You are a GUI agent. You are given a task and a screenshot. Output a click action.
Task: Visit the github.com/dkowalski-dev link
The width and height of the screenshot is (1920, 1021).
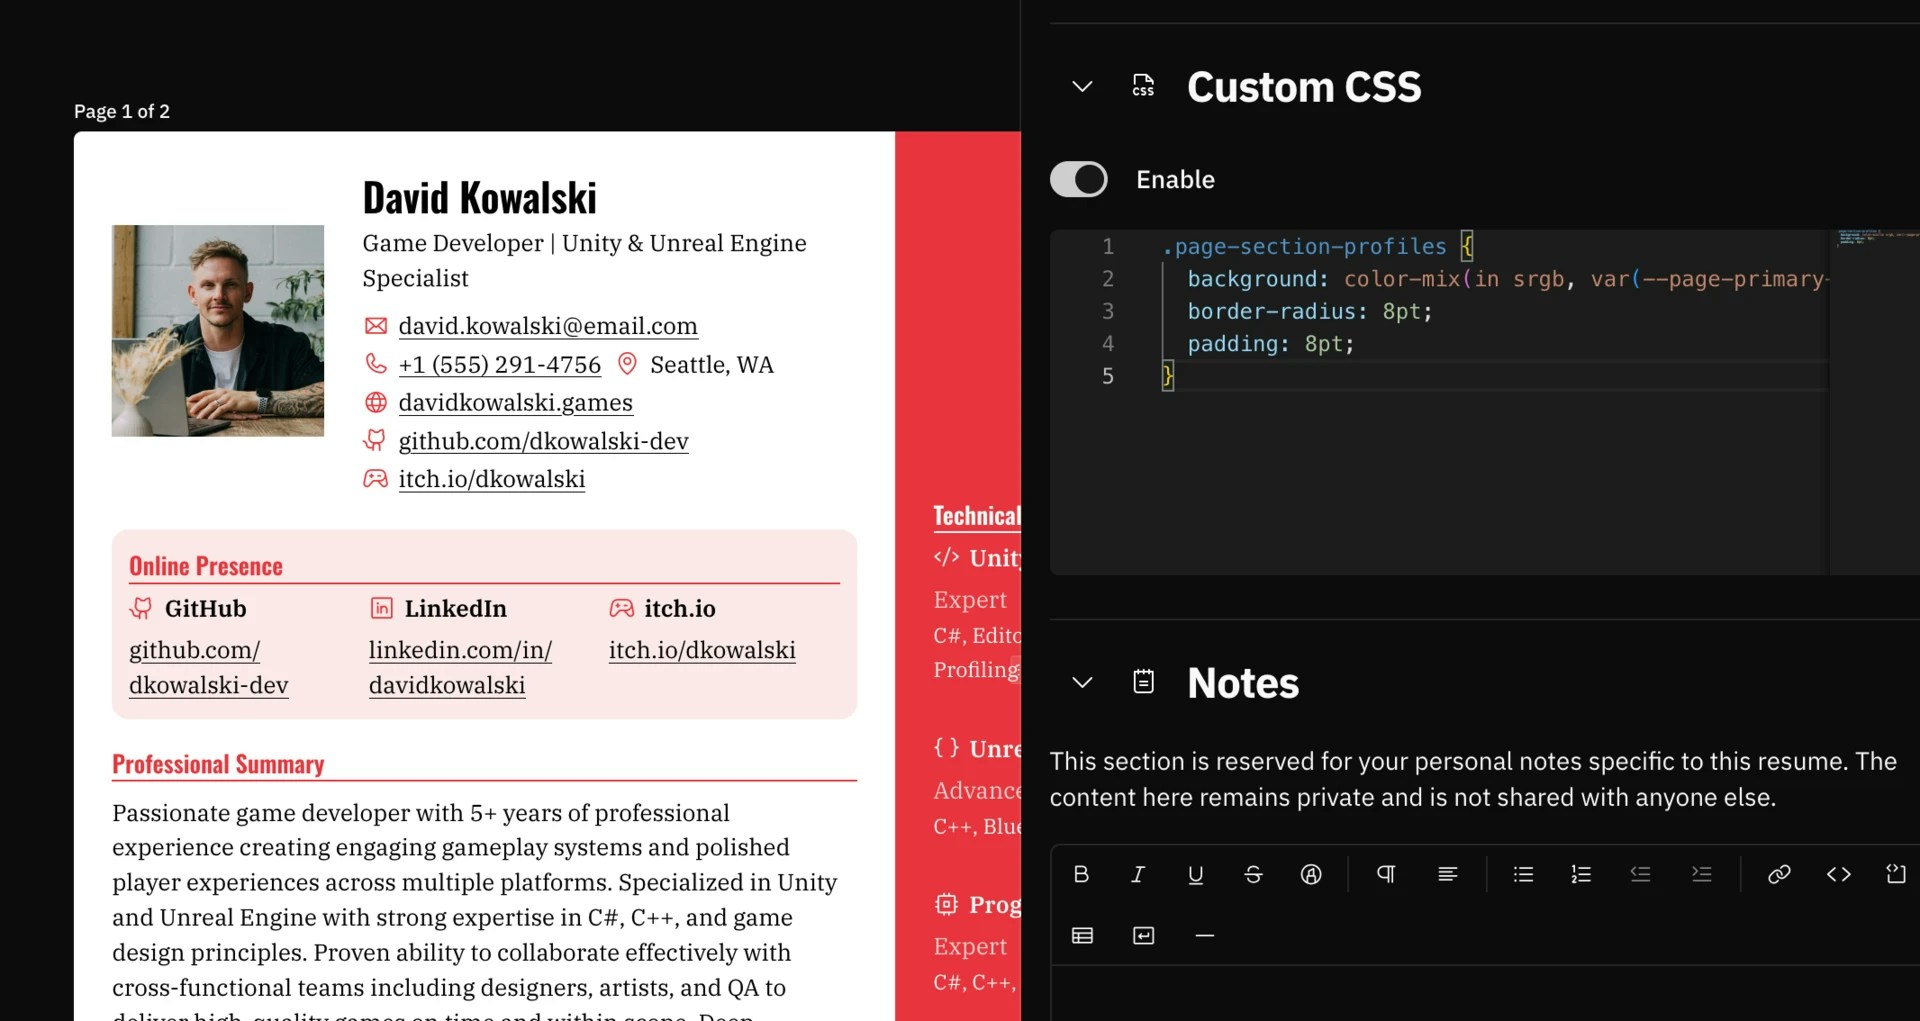point(543,441)
